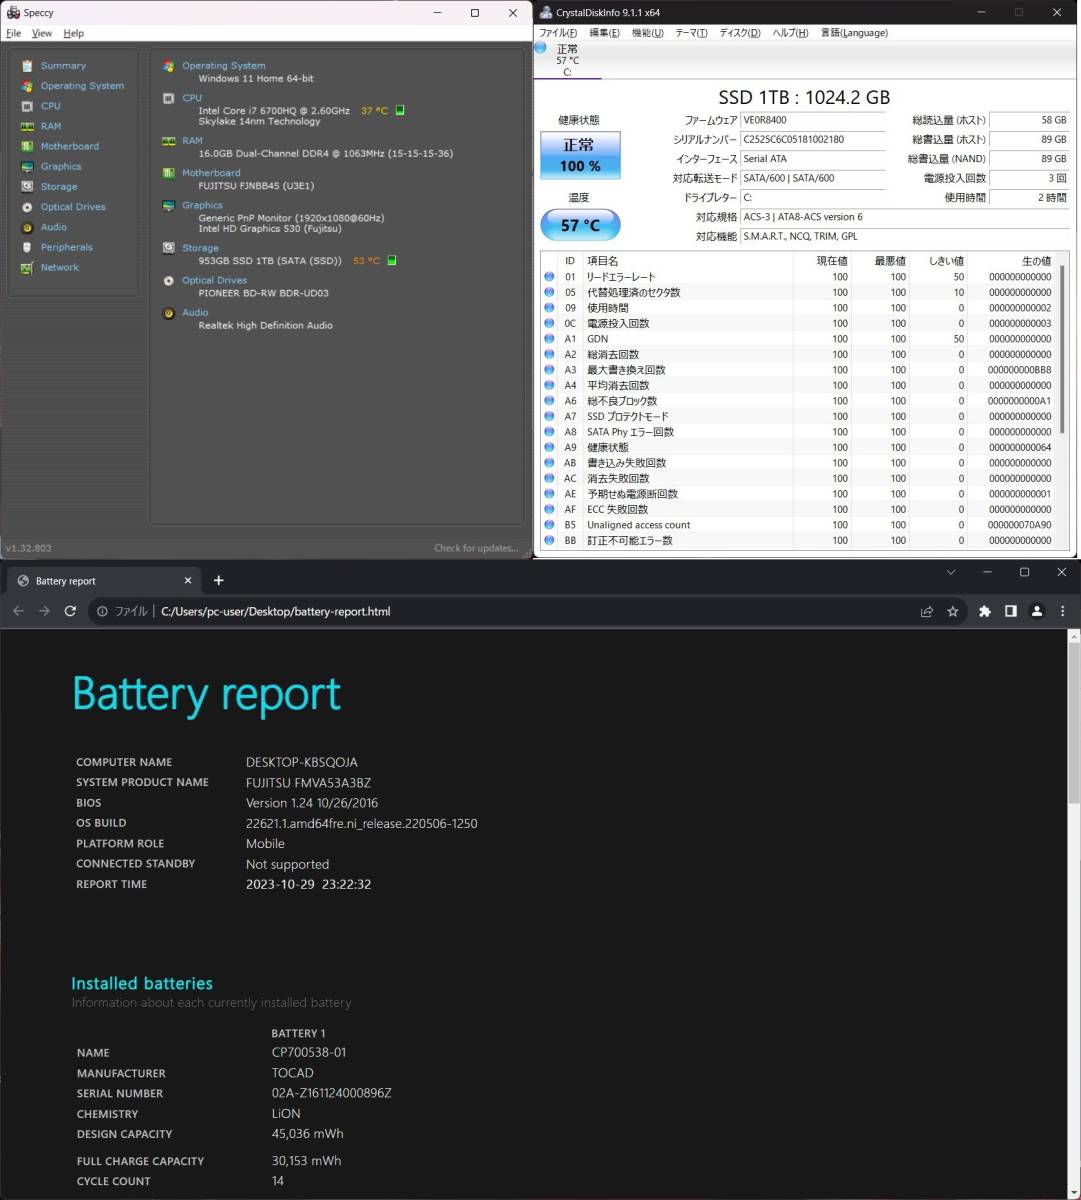Open Chrome three-dot menu
Image resolution: width=1081 pixels, height=1200 pixels.
pos(1063,611)
